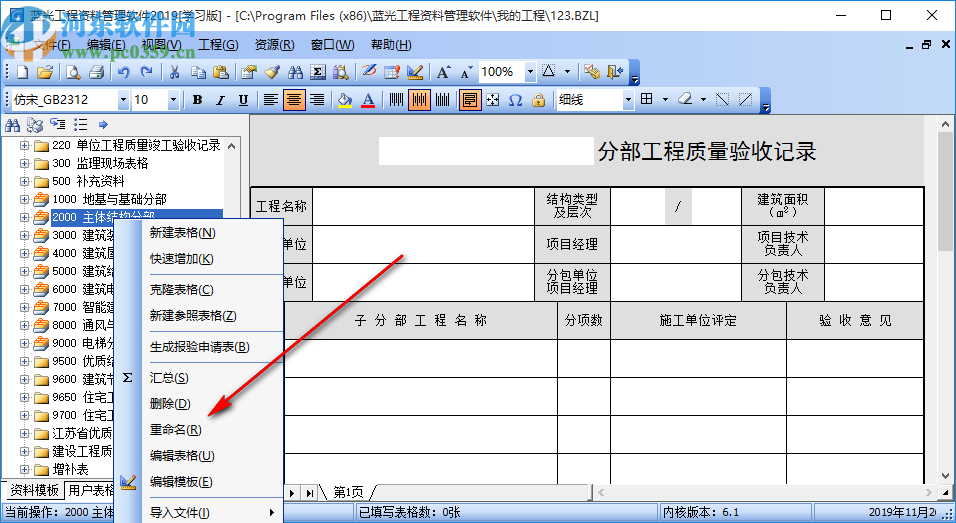Open the 编辑(E) menu

106,44
